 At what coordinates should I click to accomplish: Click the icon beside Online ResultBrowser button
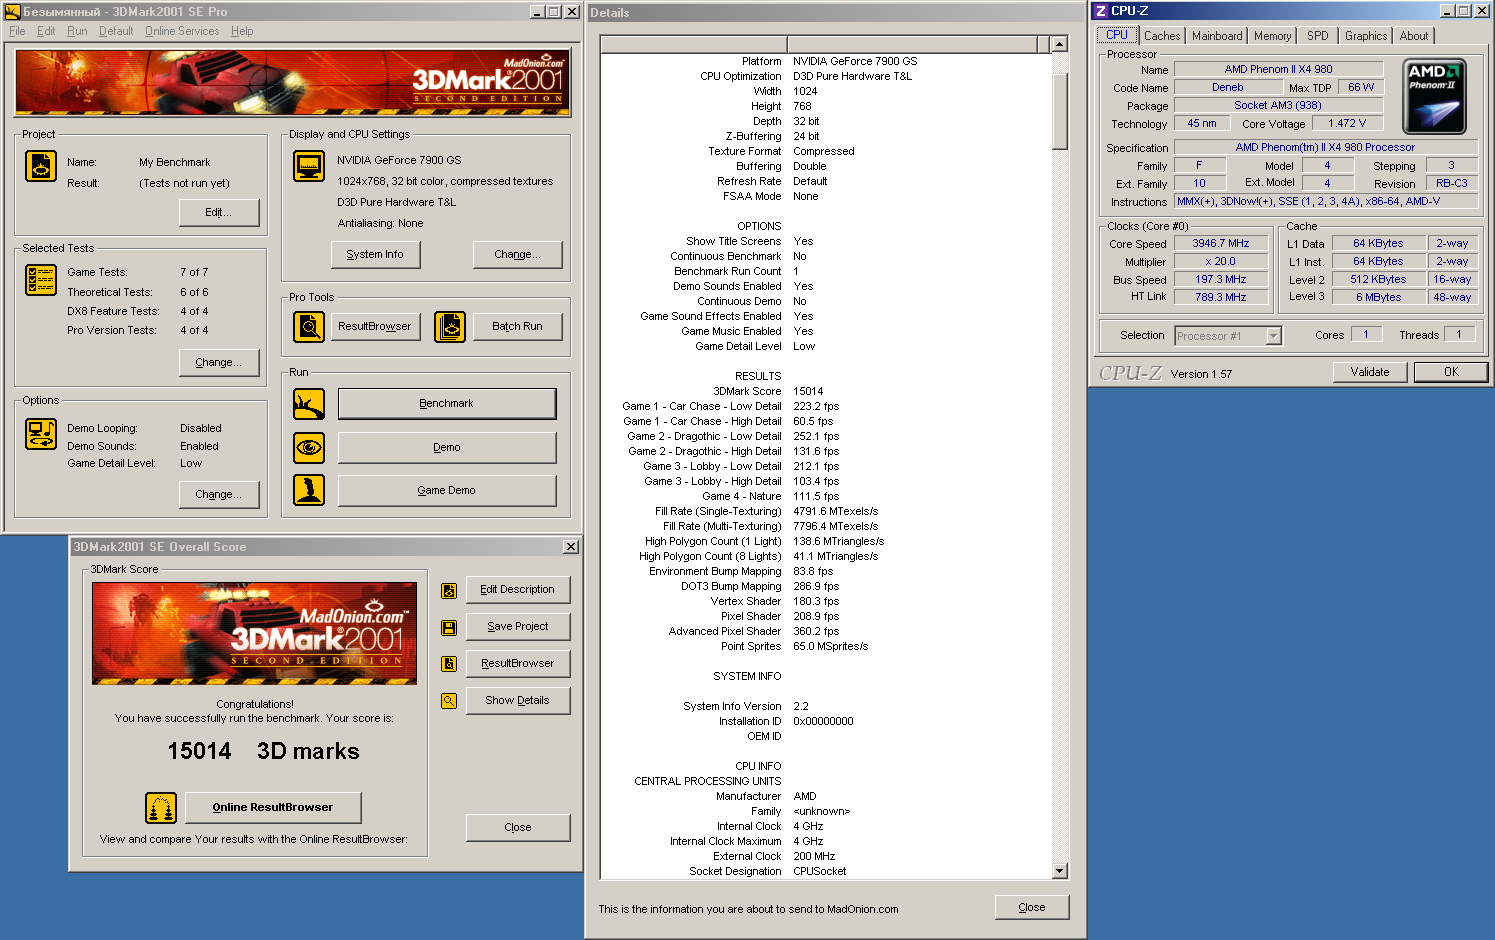[161, 807]
